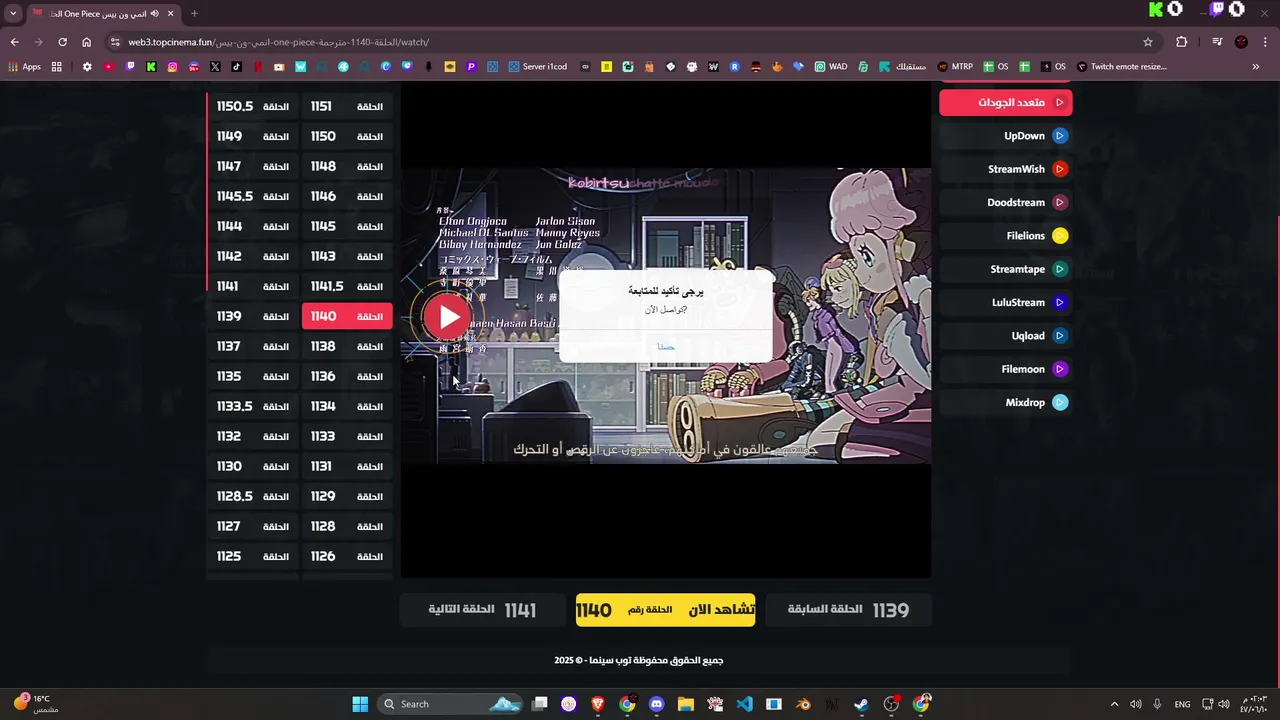The image size is (1280, 720).
Task: Go to episode 1145.5
Action: pyautogui.click(x=253, y=196)
